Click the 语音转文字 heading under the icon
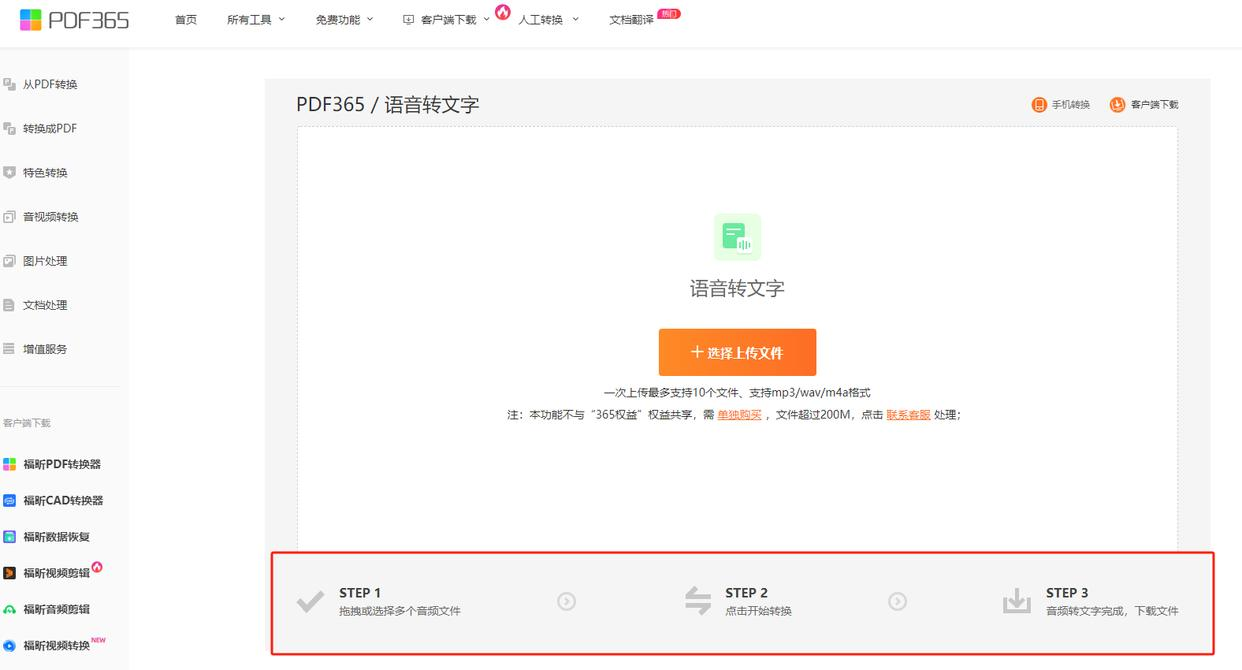The width and height of the screenshot is (1242, 670). point(737,289)
